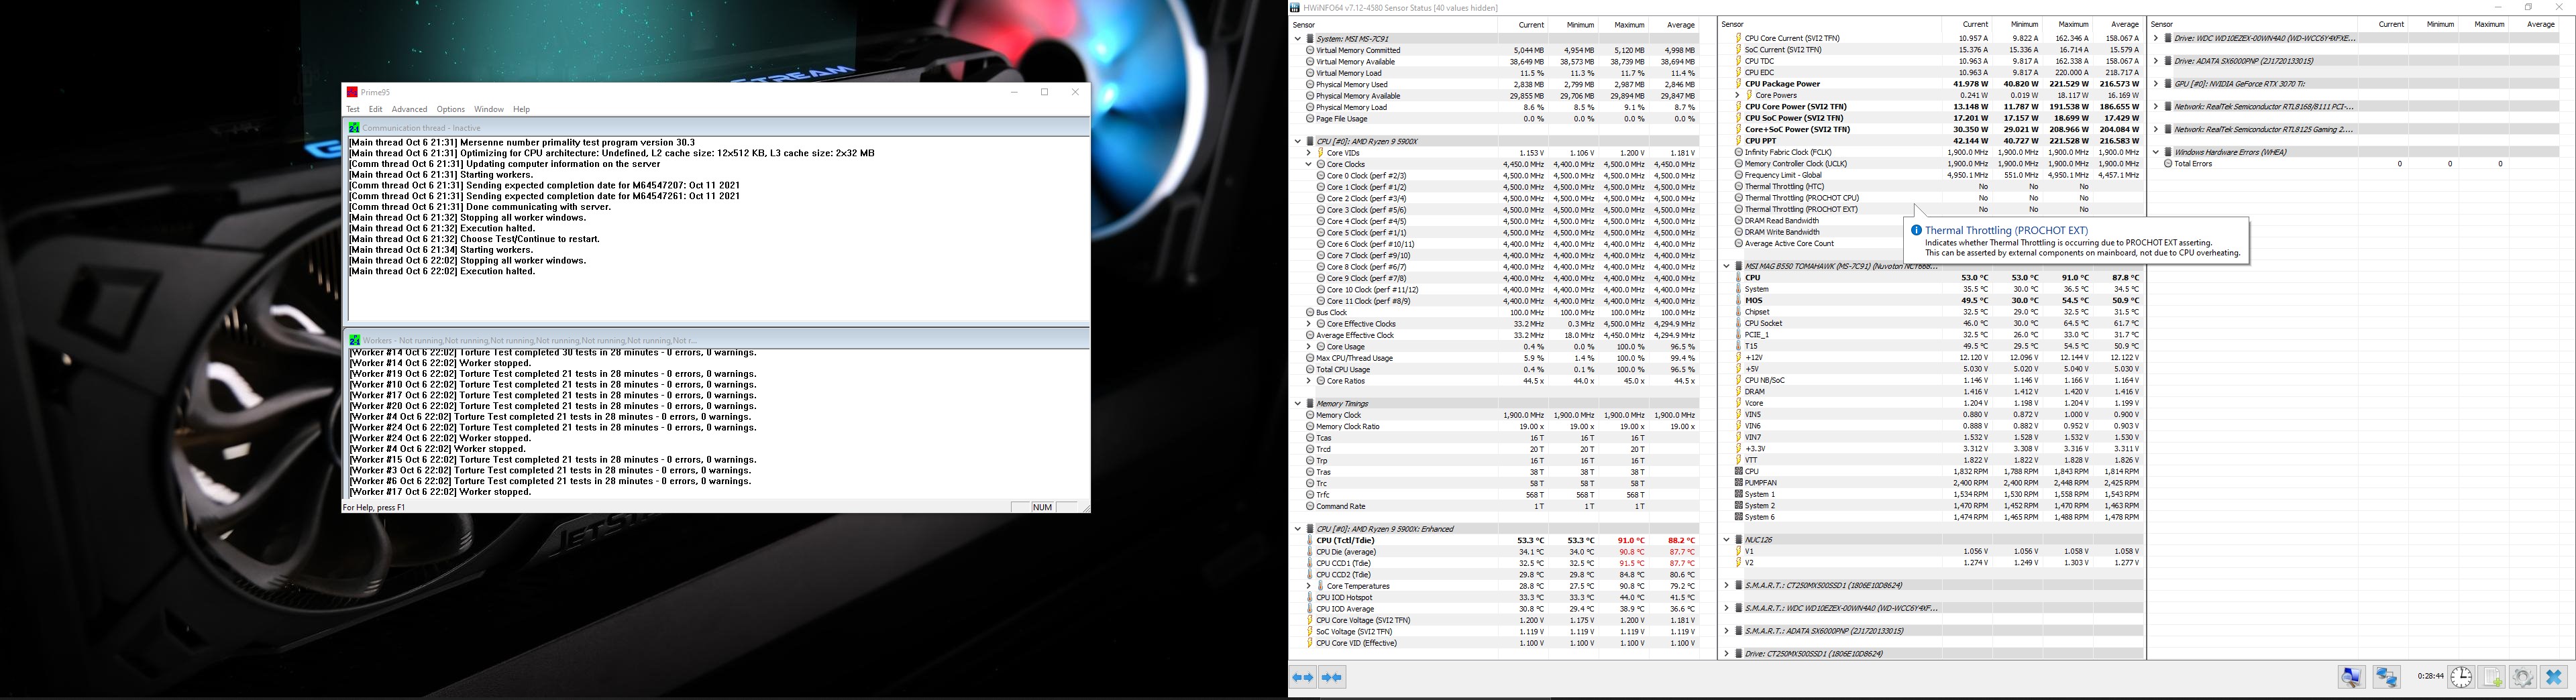Click the HWiNFO64 title bar app icon
2576x700 pixels.
click(1295, 7)
